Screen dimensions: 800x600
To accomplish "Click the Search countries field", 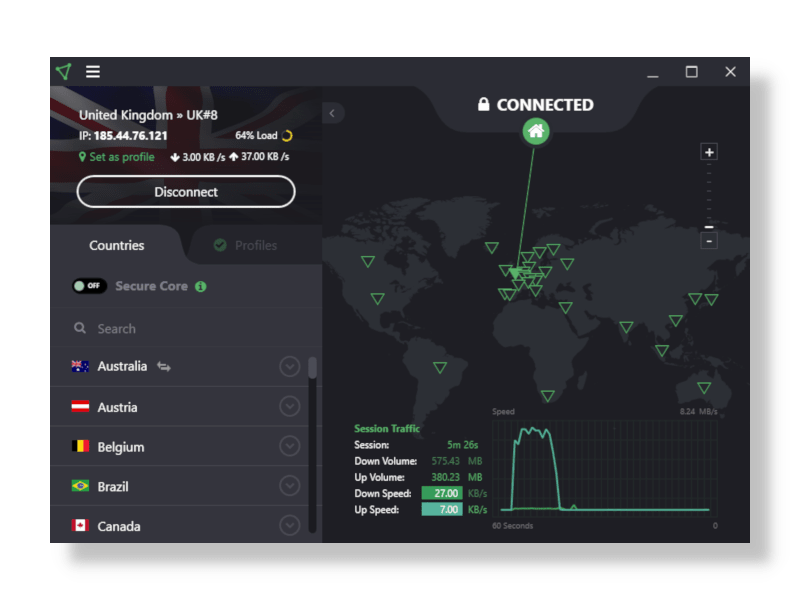I will [186, 328].
